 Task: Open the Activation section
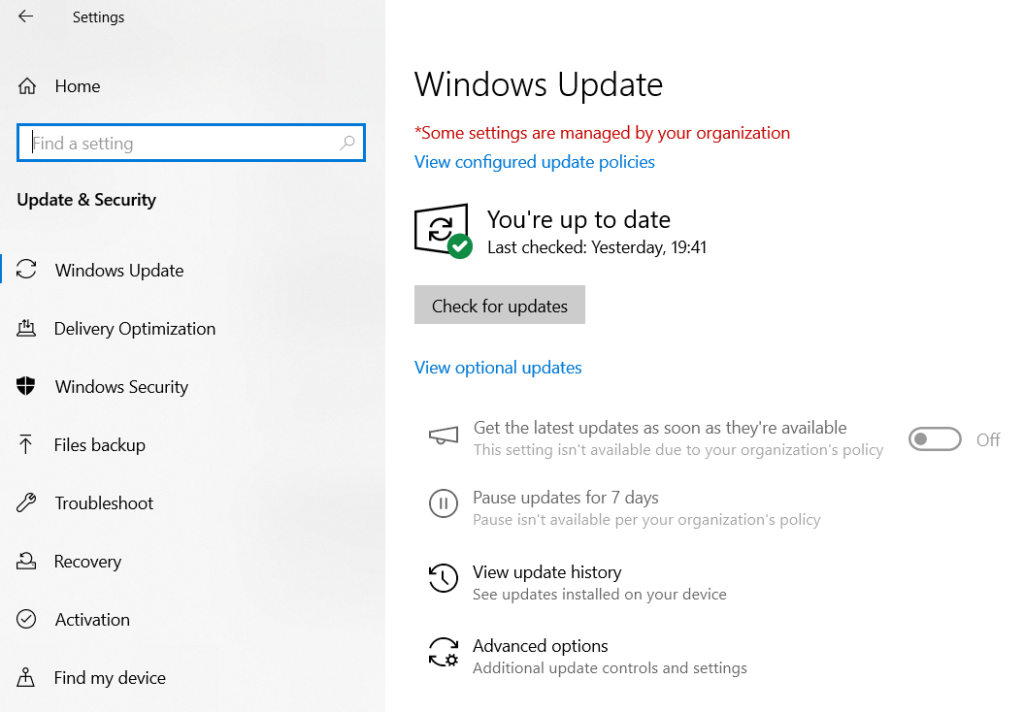pyautogui.click(x=92, y=619)
